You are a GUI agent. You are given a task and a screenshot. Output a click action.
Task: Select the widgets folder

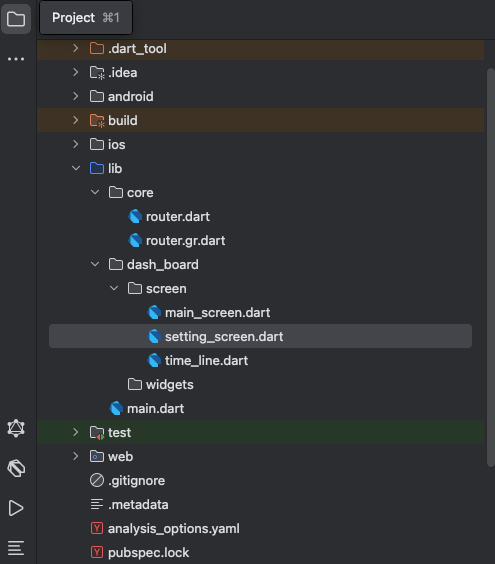(x=169, y=385)
